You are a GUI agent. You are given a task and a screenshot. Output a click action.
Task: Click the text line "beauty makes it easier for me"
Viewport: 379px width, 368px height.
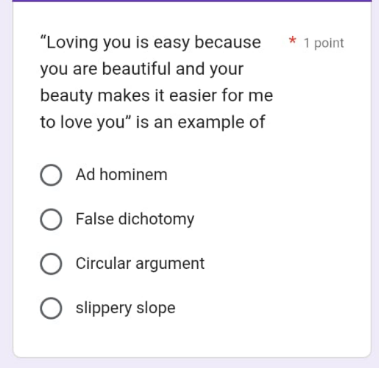point(157,96)
